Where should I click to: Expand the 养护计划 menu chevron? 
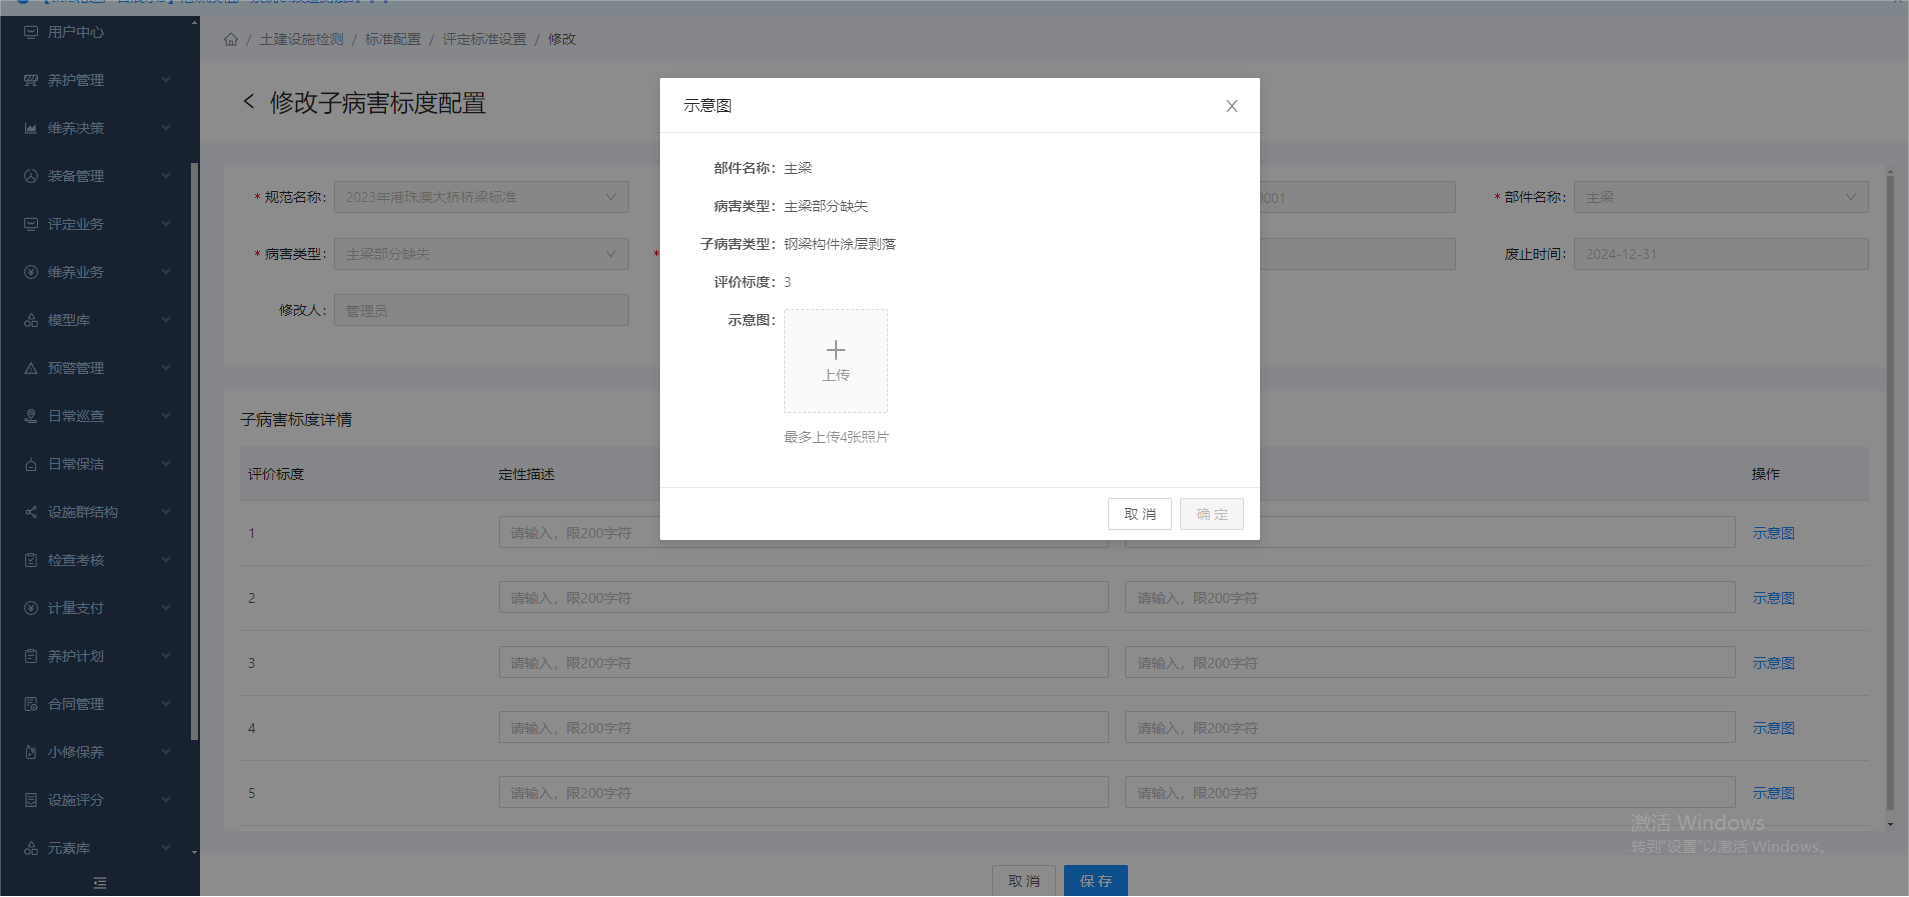click(166, 656)
